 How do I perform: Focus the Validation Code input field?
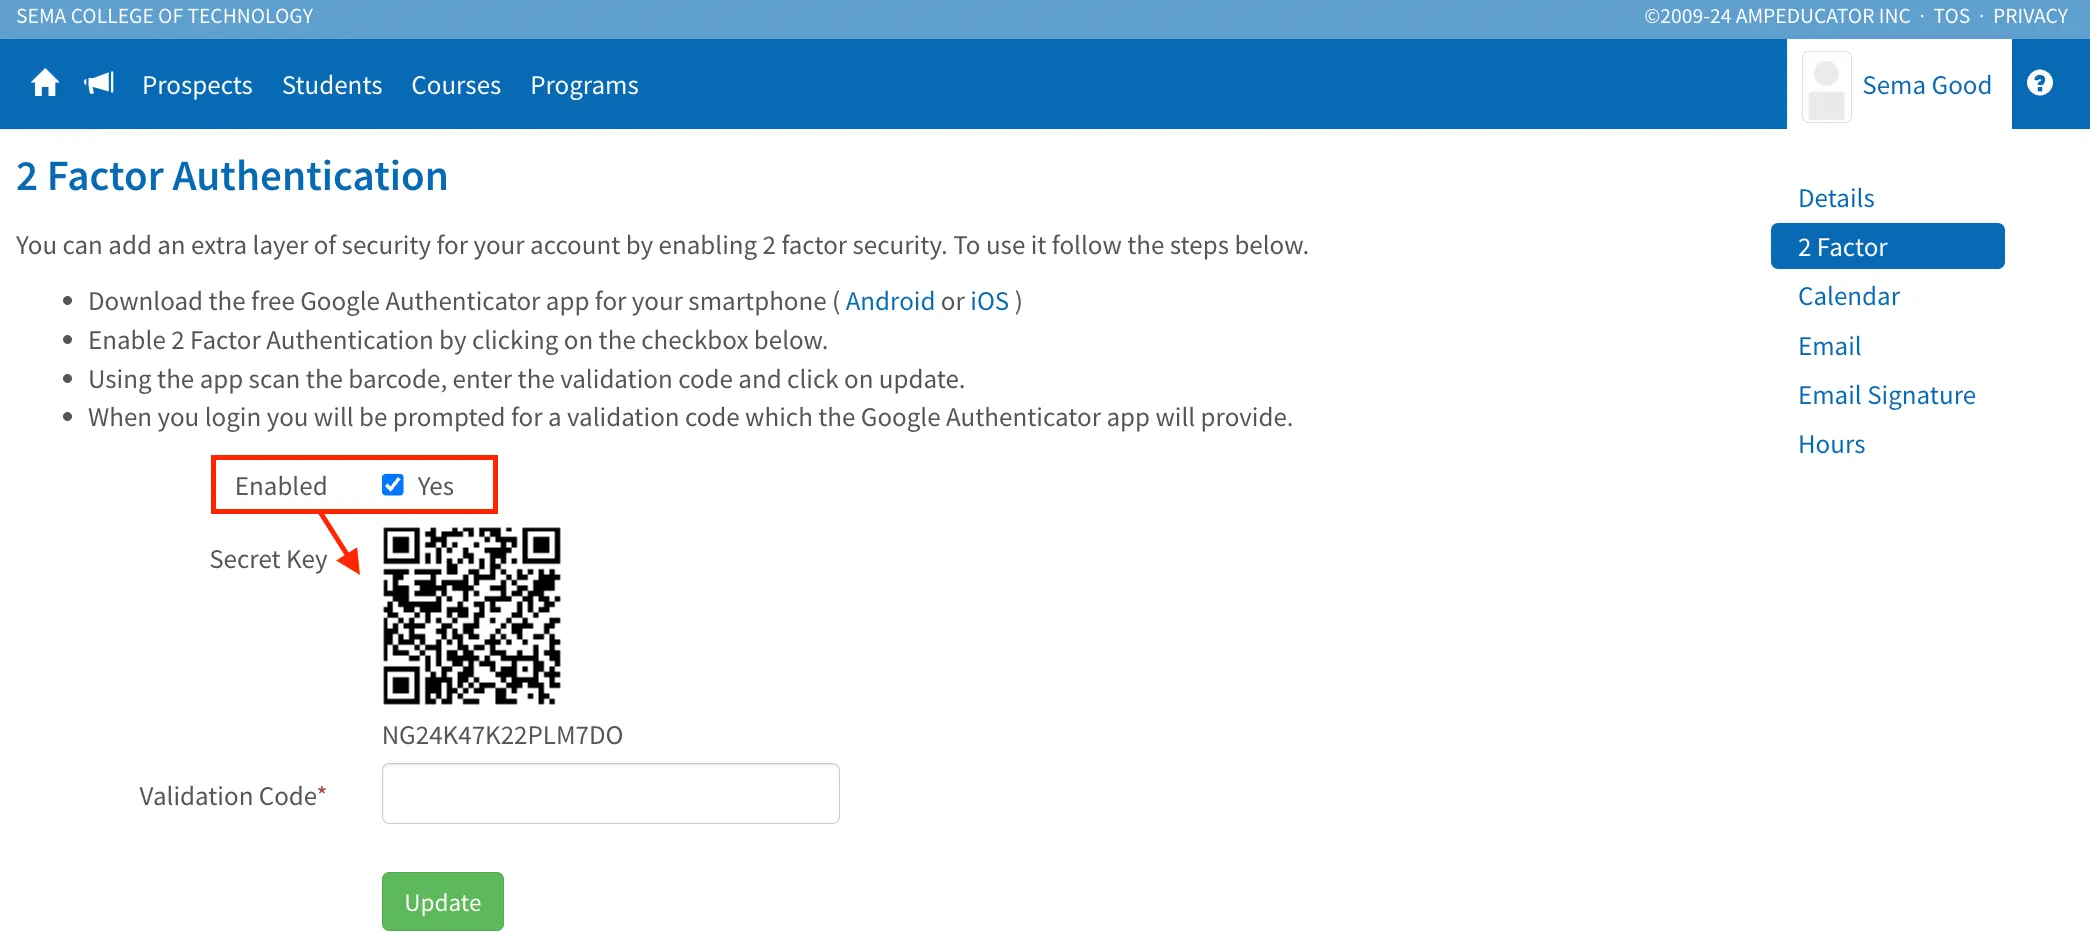point(611,794)
